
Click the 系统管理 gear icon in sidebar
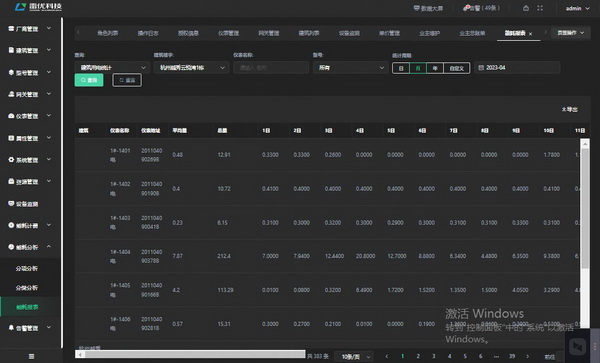tap(11, 160)
